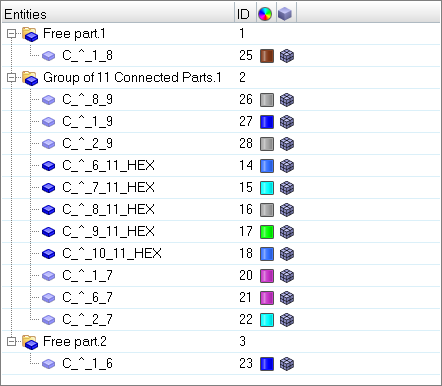Click the component icon of C_^_8_9
This screenshot has width=442, height=386.
coord(49,100)
